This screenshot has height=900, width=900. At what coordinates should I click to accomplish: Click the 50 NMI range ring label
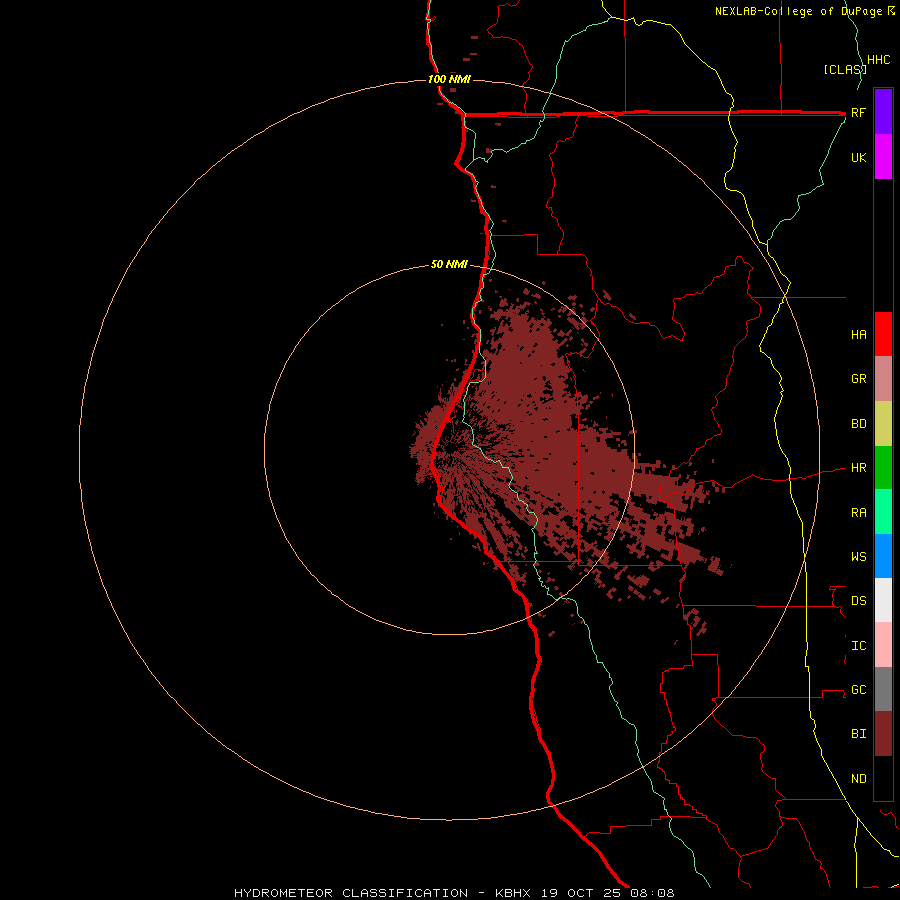[x=449, y=264]
